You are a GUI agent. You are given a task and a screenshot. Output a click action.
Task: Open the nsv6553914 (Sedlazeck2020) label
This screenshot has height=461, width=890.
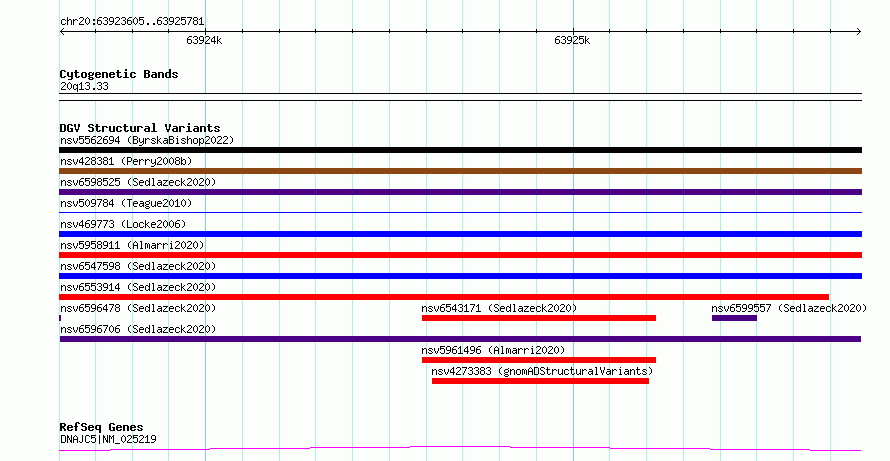click(138, 287)
